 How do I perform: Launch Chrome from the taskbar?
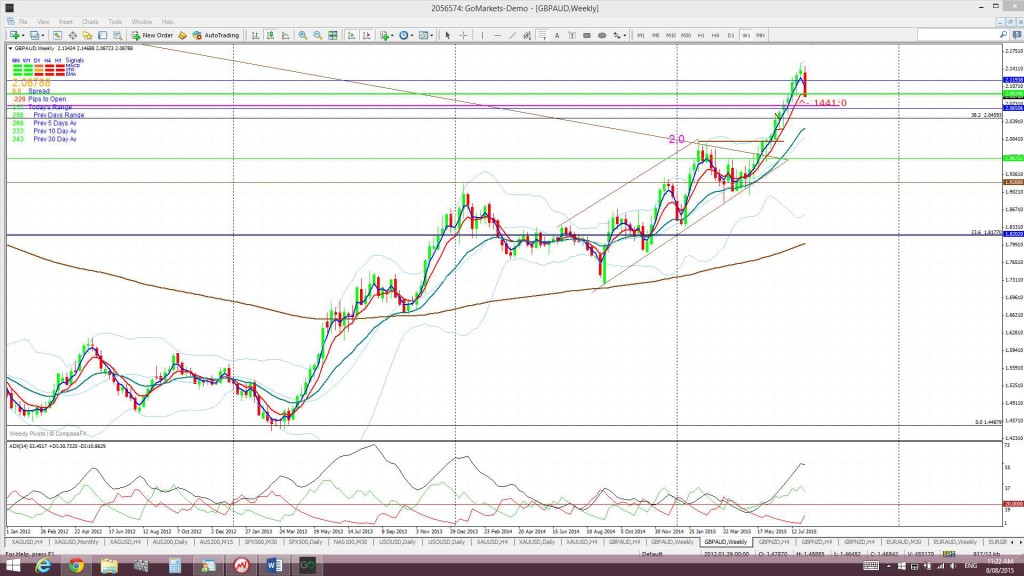click(x=76, y=566)
